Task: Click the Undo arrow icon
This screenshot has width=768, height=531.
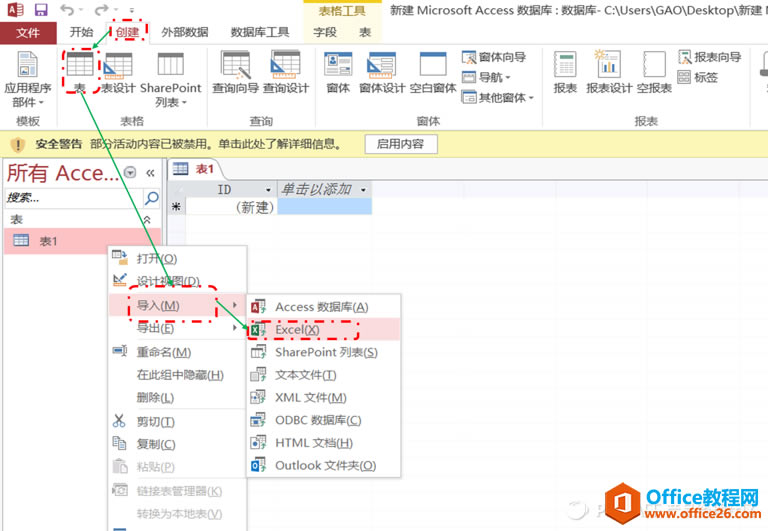Action: tap(67, 9)
